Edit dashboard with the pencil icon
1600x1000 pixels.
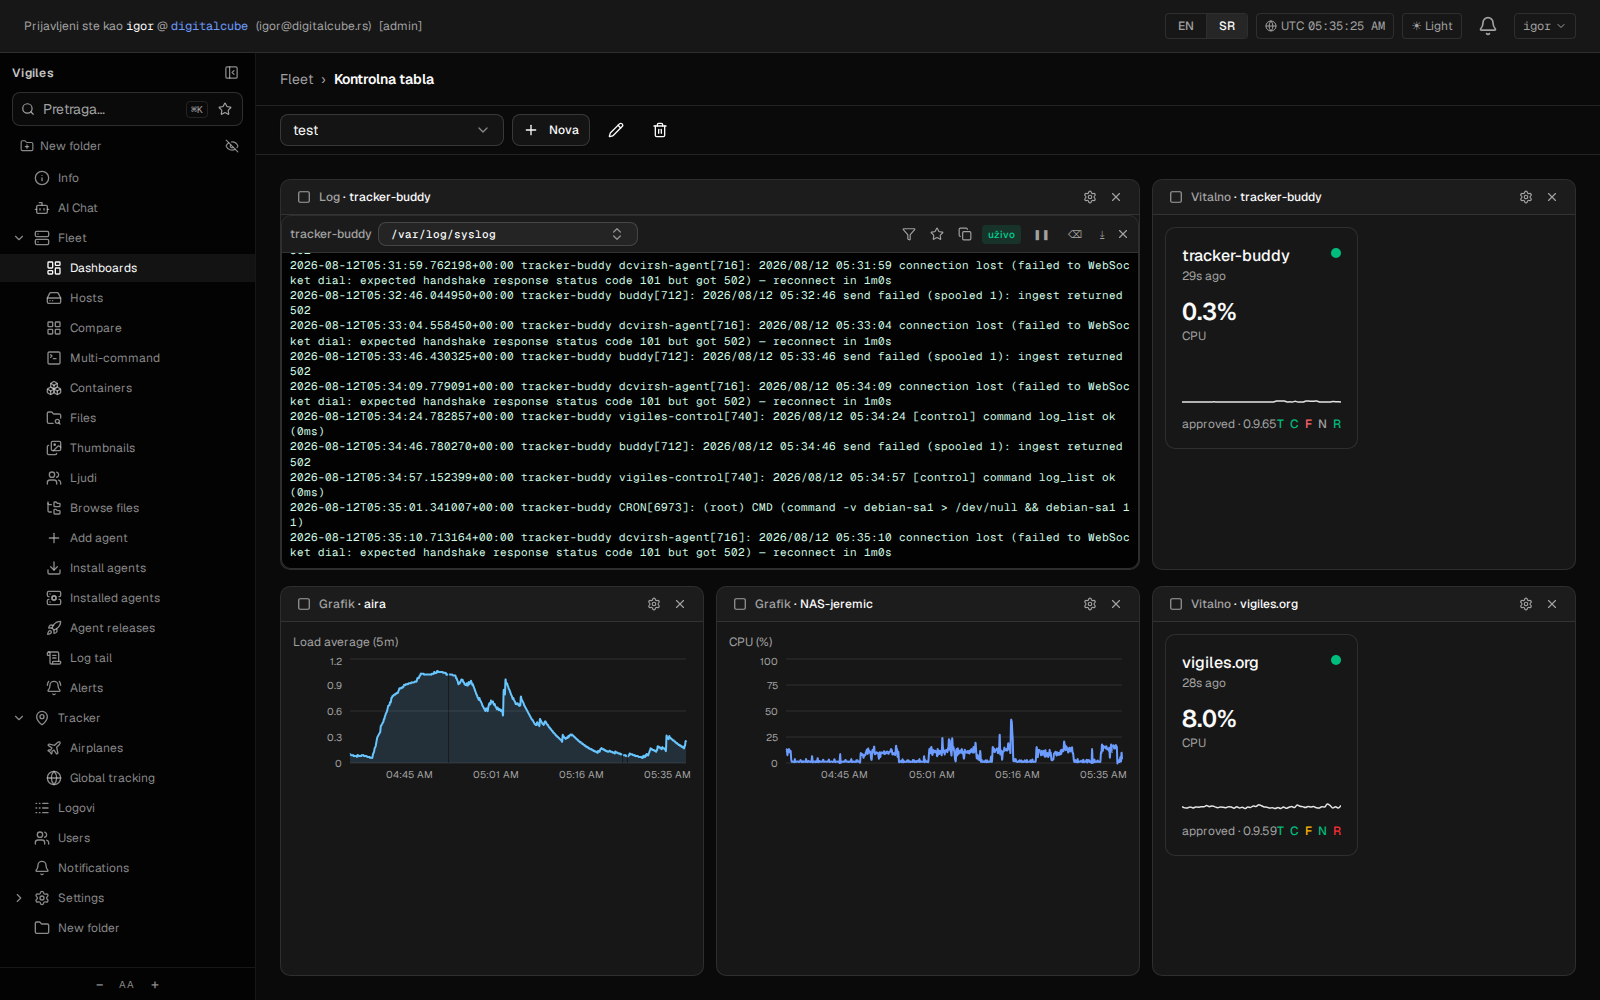(x=616, y=130)
